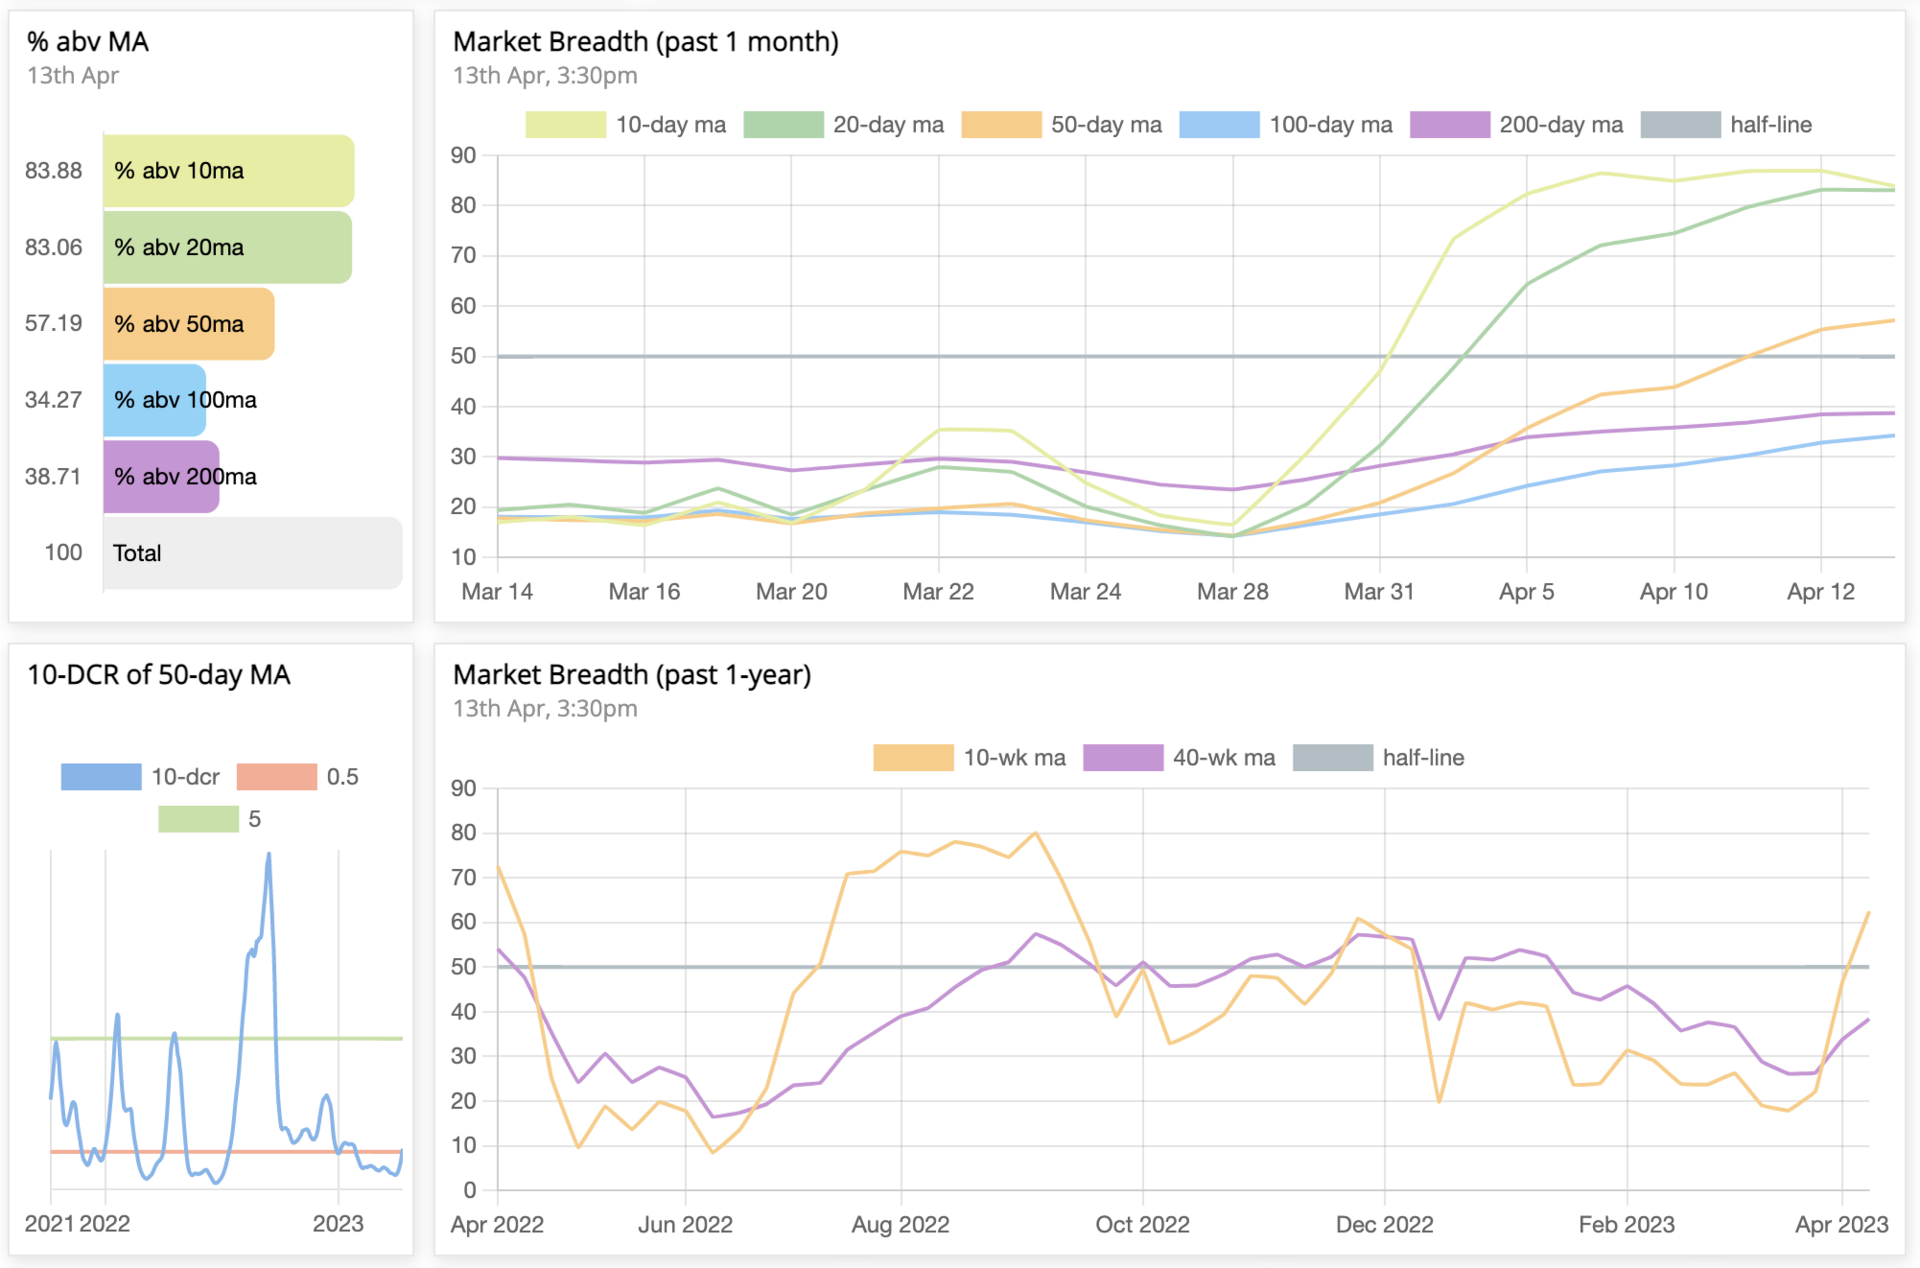Screen dimensions: 1920x1268
Task: Click the '10-day ma' legend text
Action: 671,125
